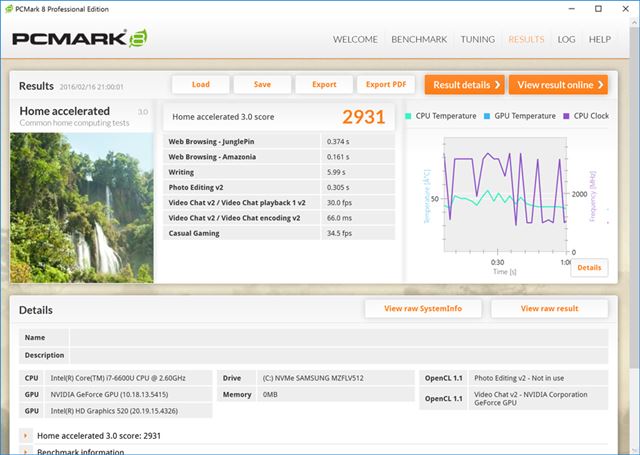This screenshot has height=455, width=640.
Task: Click the Intel Core i7-6600U CPU text
Action: [x=118, y=378]
